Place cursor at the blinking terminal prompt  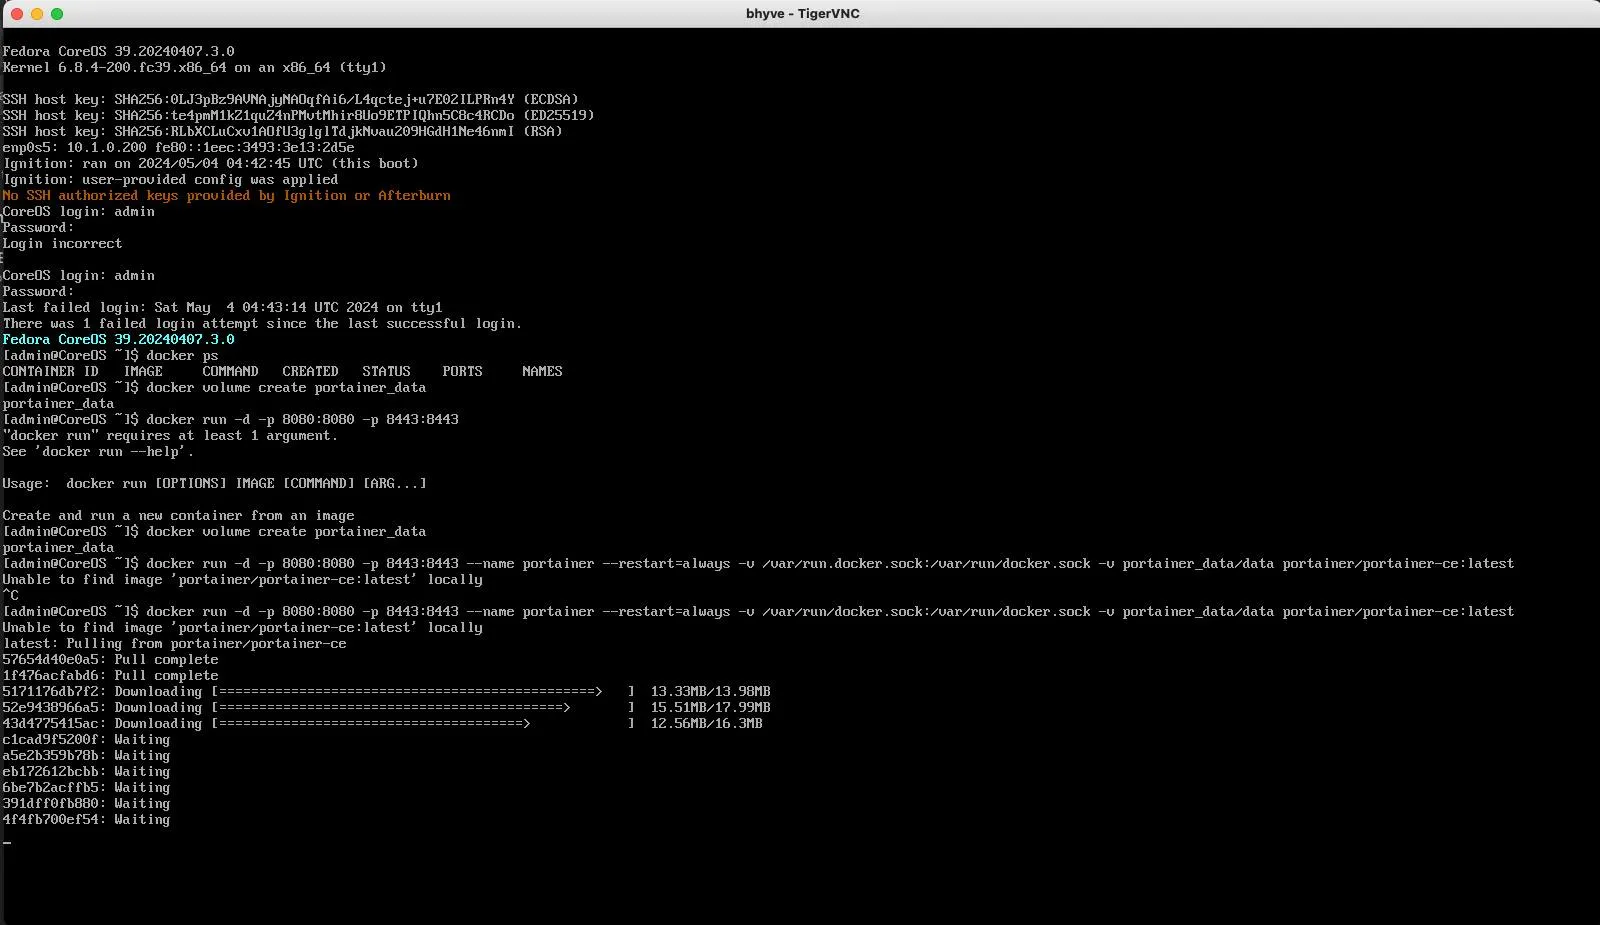pos(8,841)
